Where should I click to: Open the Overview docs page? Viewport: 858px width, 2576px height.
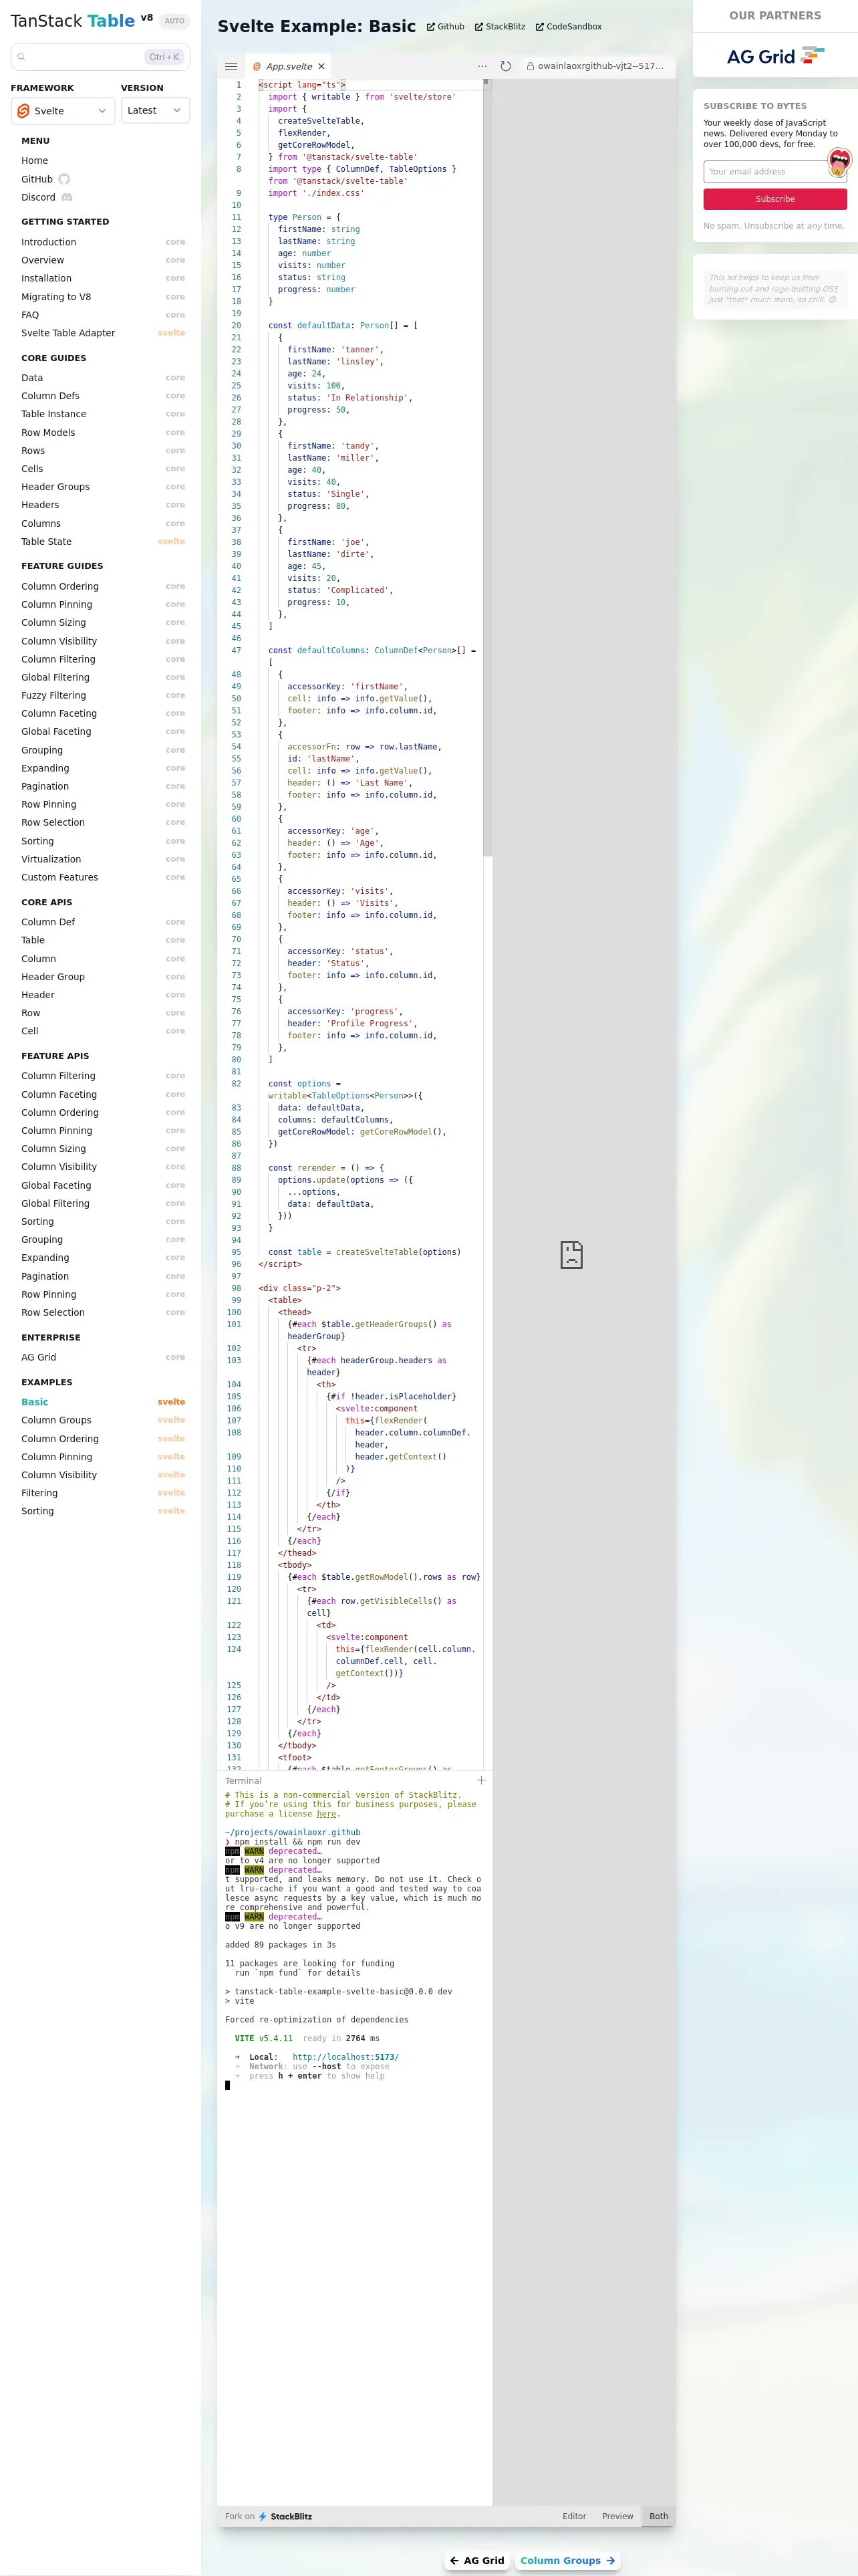[103, 260]
